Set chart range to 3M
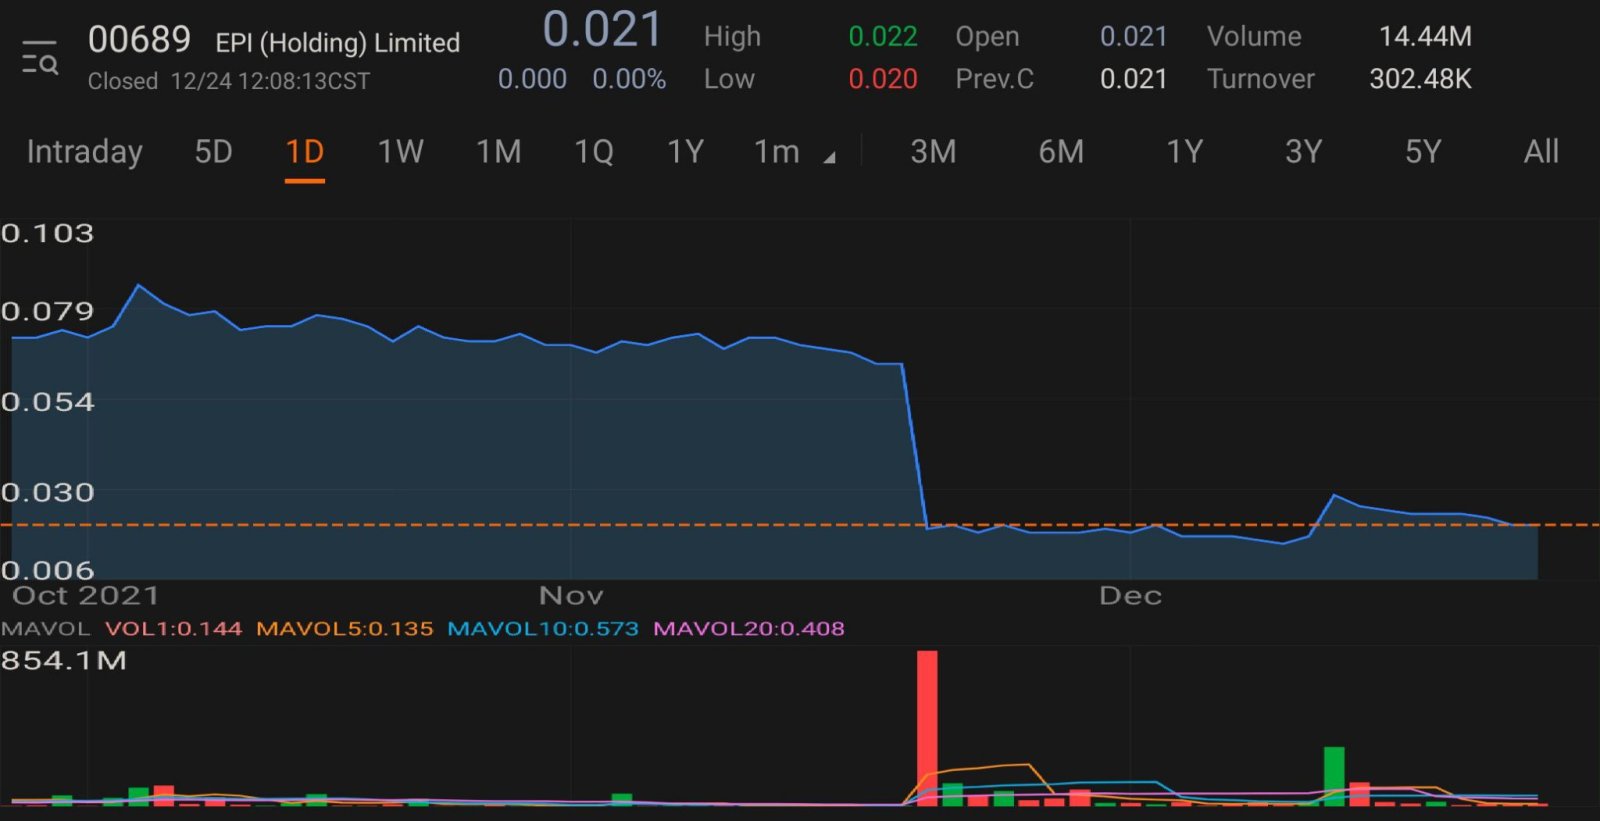The width and height of the screenshot is (1600, 821). pyautogui.click(x=933, y=152)
